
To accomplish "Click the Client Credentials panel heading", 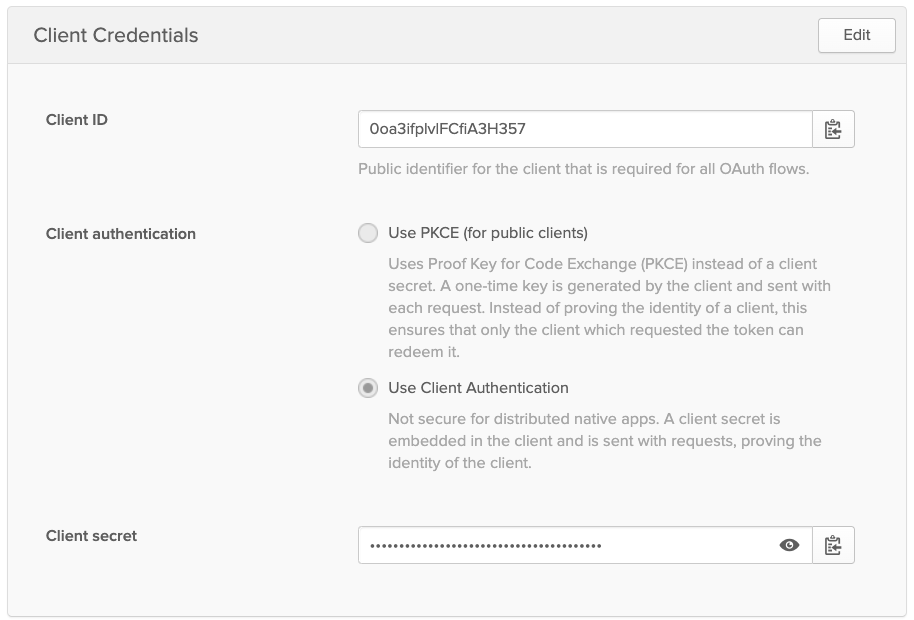I will pos(116,35).
